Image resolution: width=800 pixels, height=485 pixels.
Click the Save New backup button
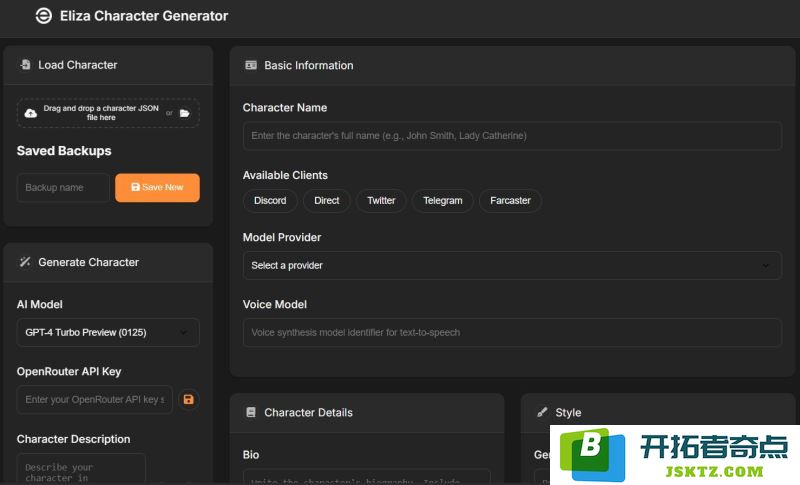(x=157, y=188)
